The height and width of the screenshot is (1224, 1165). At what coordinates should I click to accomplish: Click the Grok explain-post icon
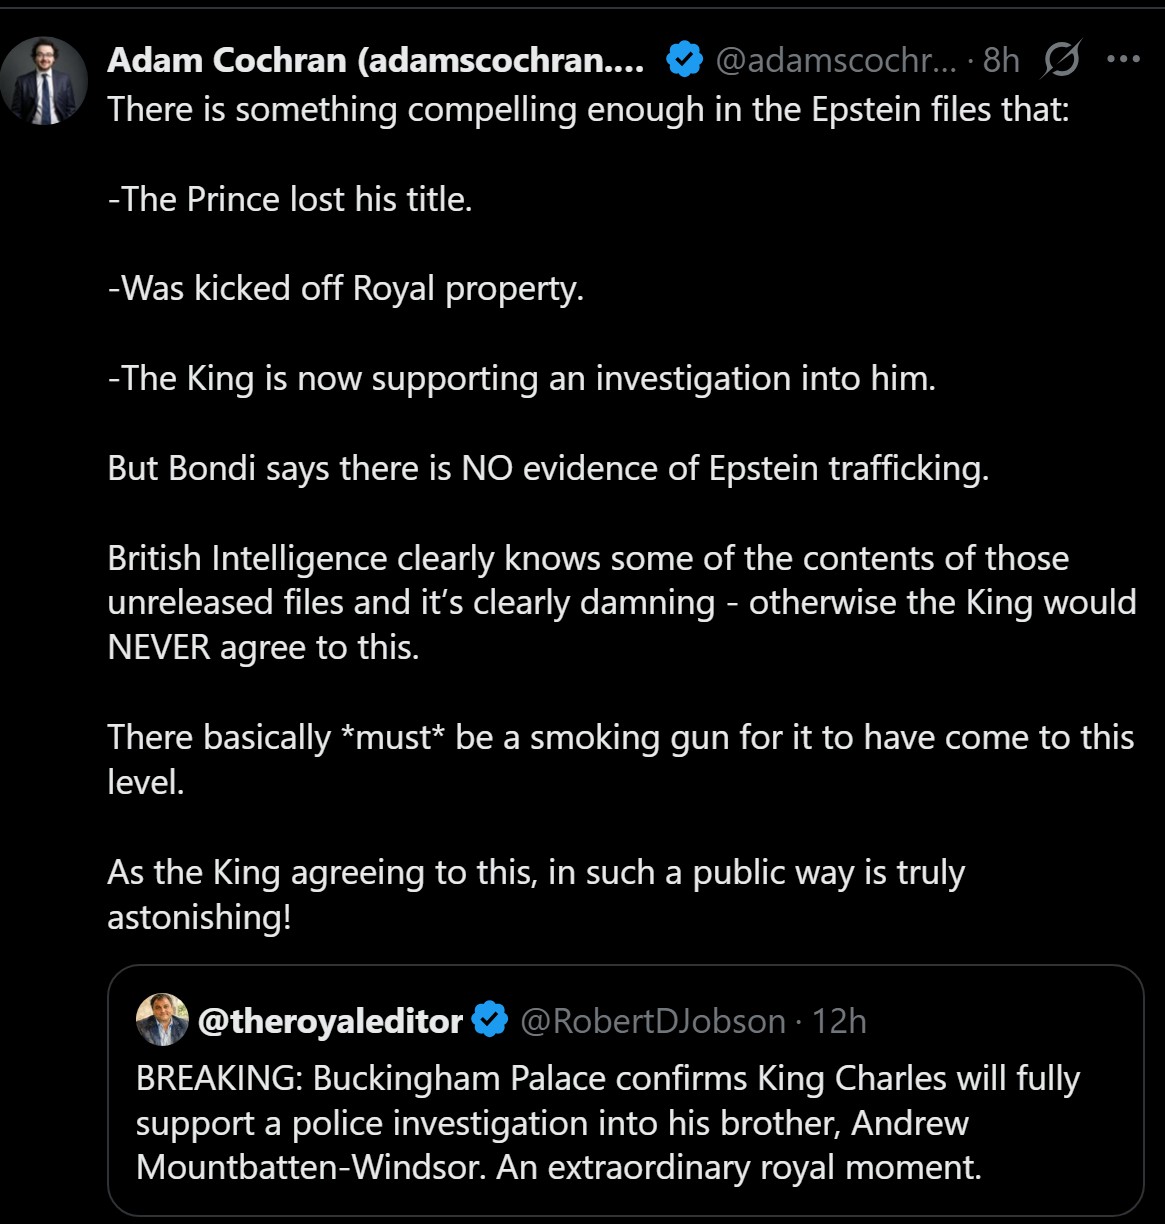point(1060,62)
